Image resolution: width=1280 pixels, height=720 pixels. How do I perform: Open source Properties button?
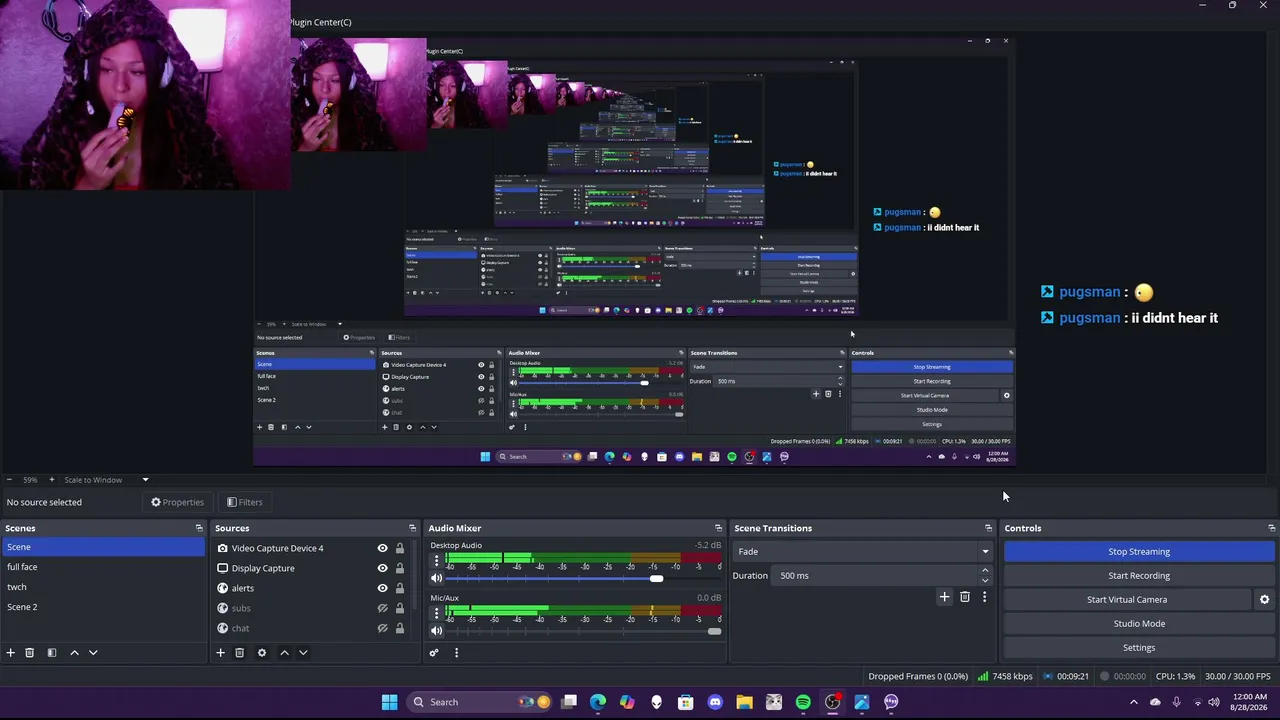(177, 502)
